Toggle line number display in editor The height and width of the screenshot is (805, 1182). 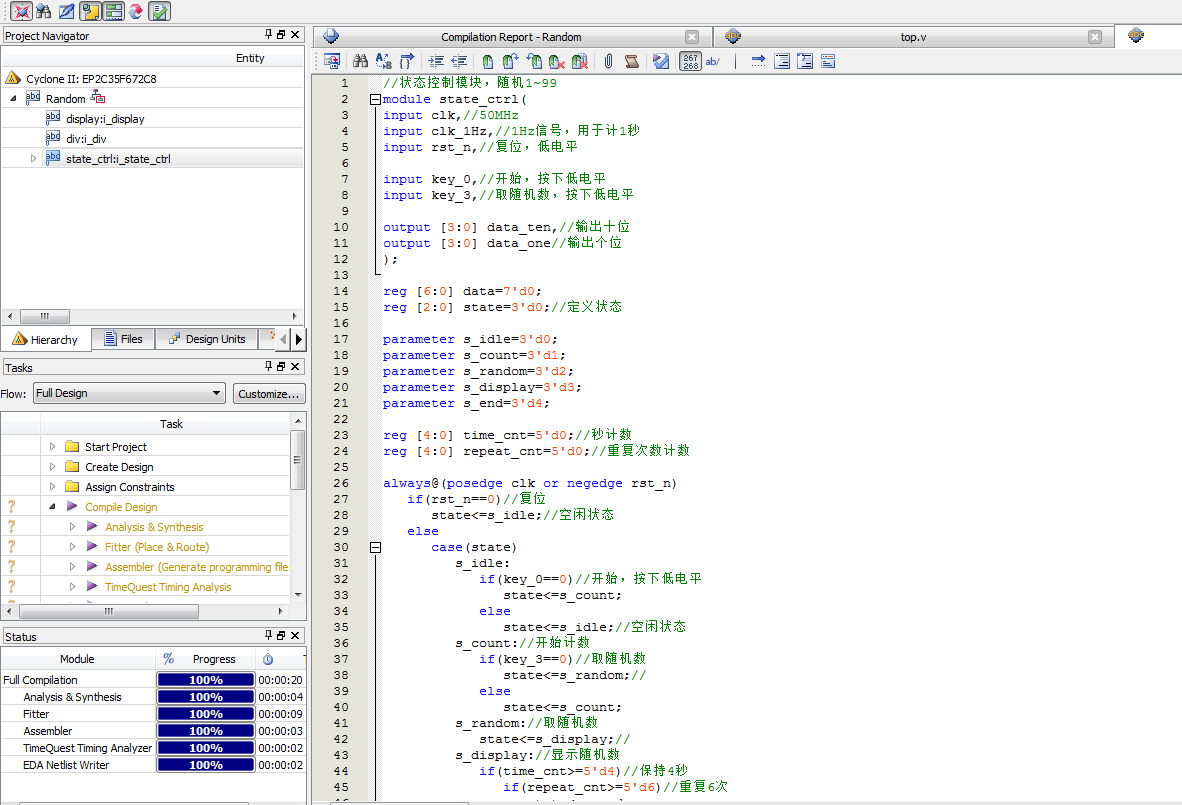tap(690, 61)
